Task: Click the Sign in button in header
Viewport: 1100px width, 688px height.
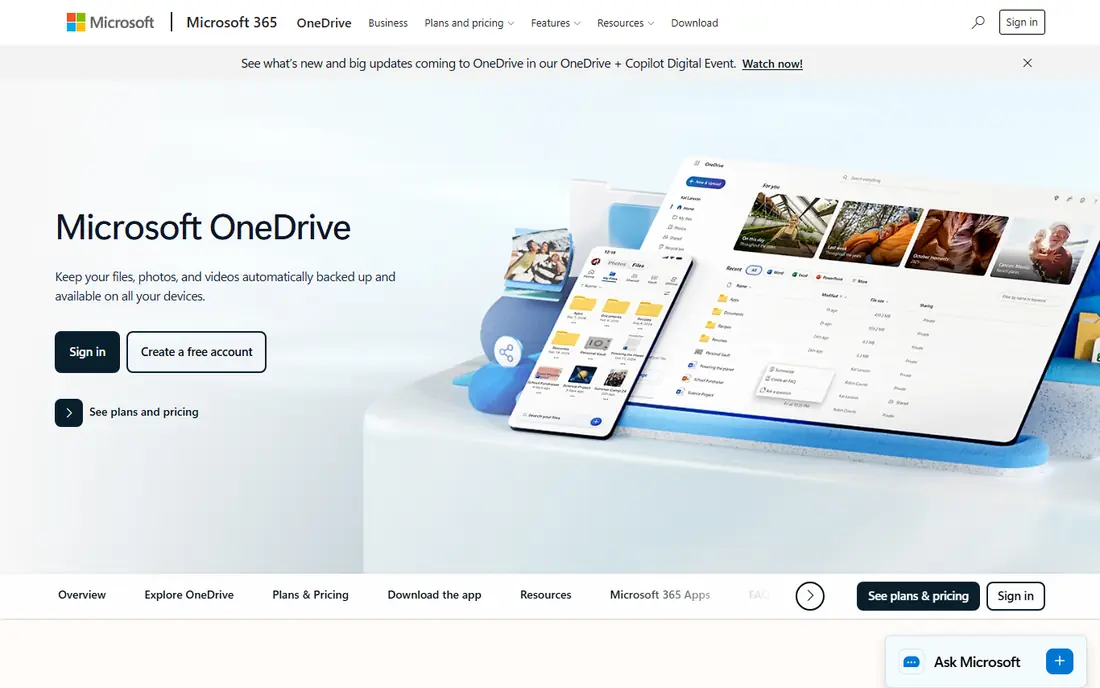Action: [1021, 22]
